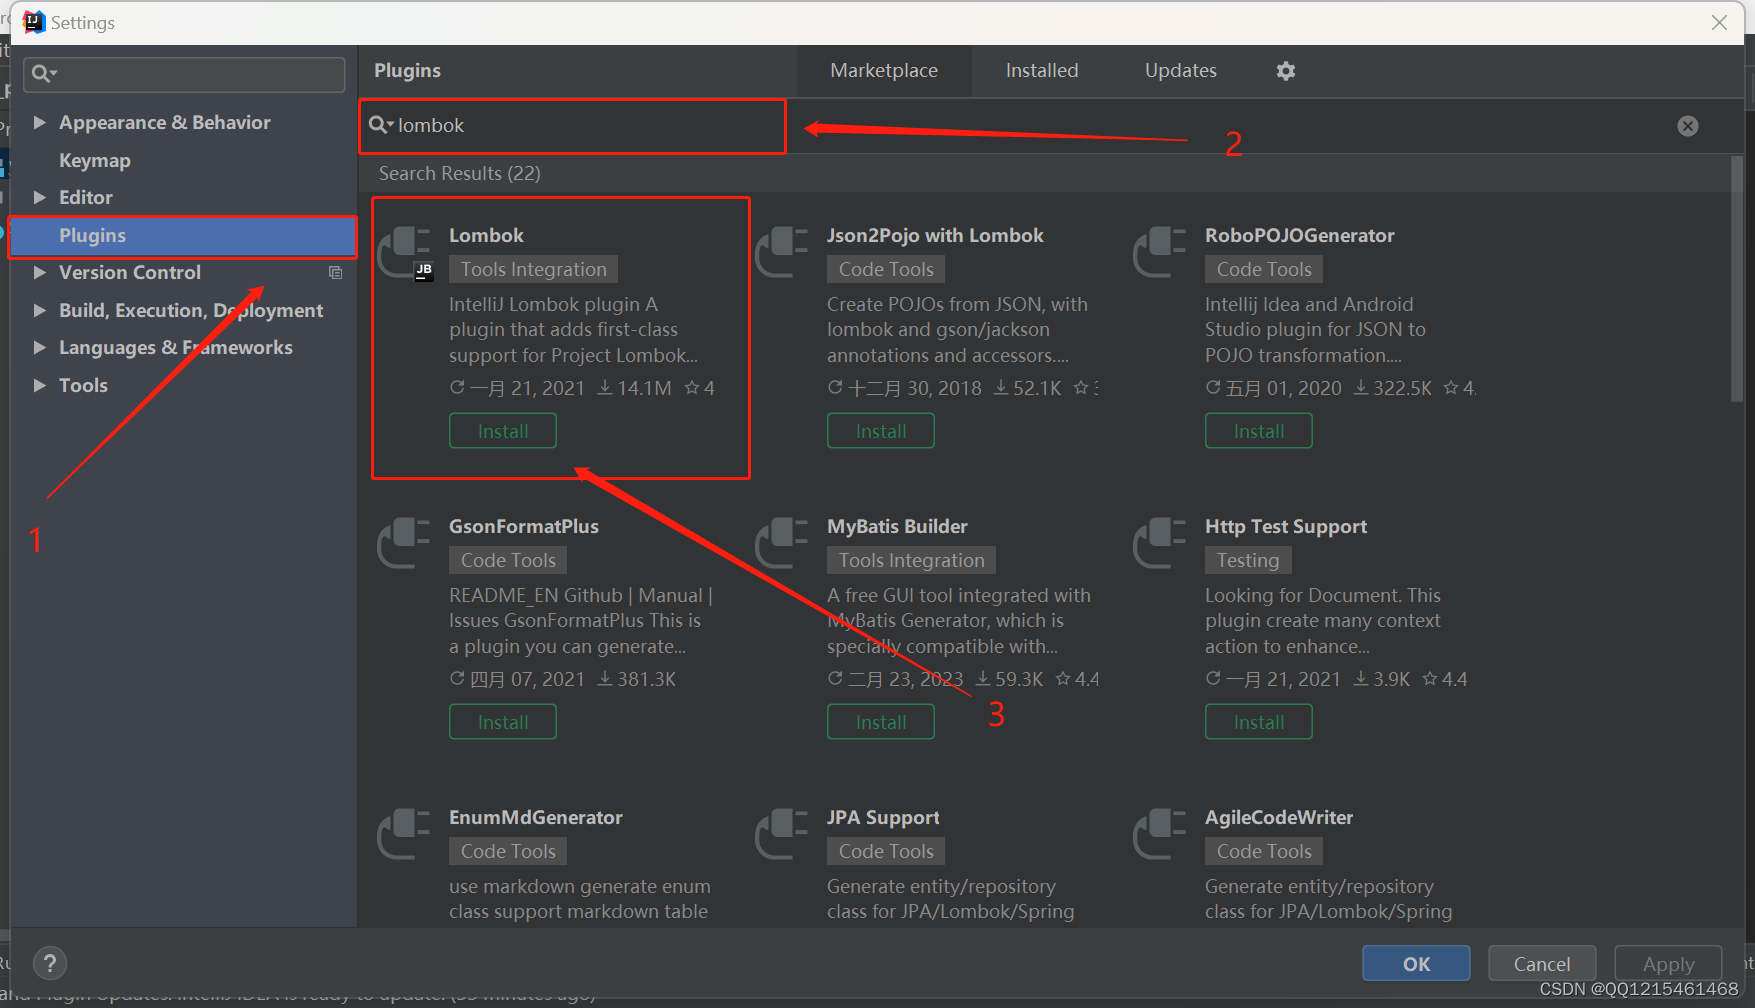Switch to the Marketplace tab
Image resolution: width=1755 pixels, height=1008 pixels.
pyautogui.click(x=884, y=71)
